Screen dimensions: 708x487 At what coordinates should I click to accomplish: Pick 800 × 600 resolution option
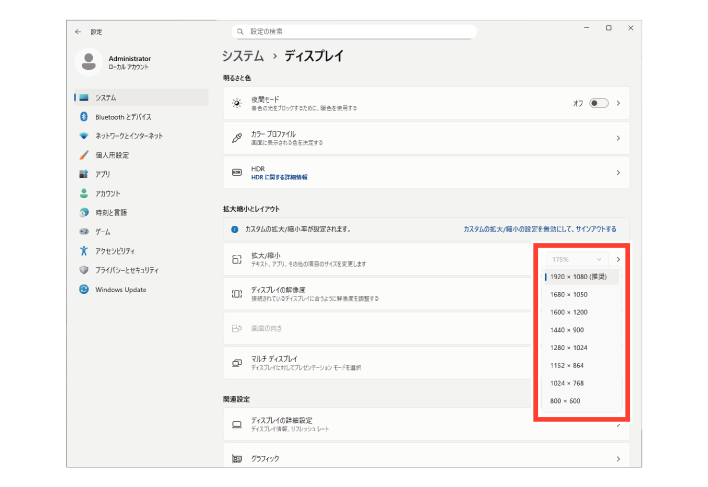coord(566,401)
